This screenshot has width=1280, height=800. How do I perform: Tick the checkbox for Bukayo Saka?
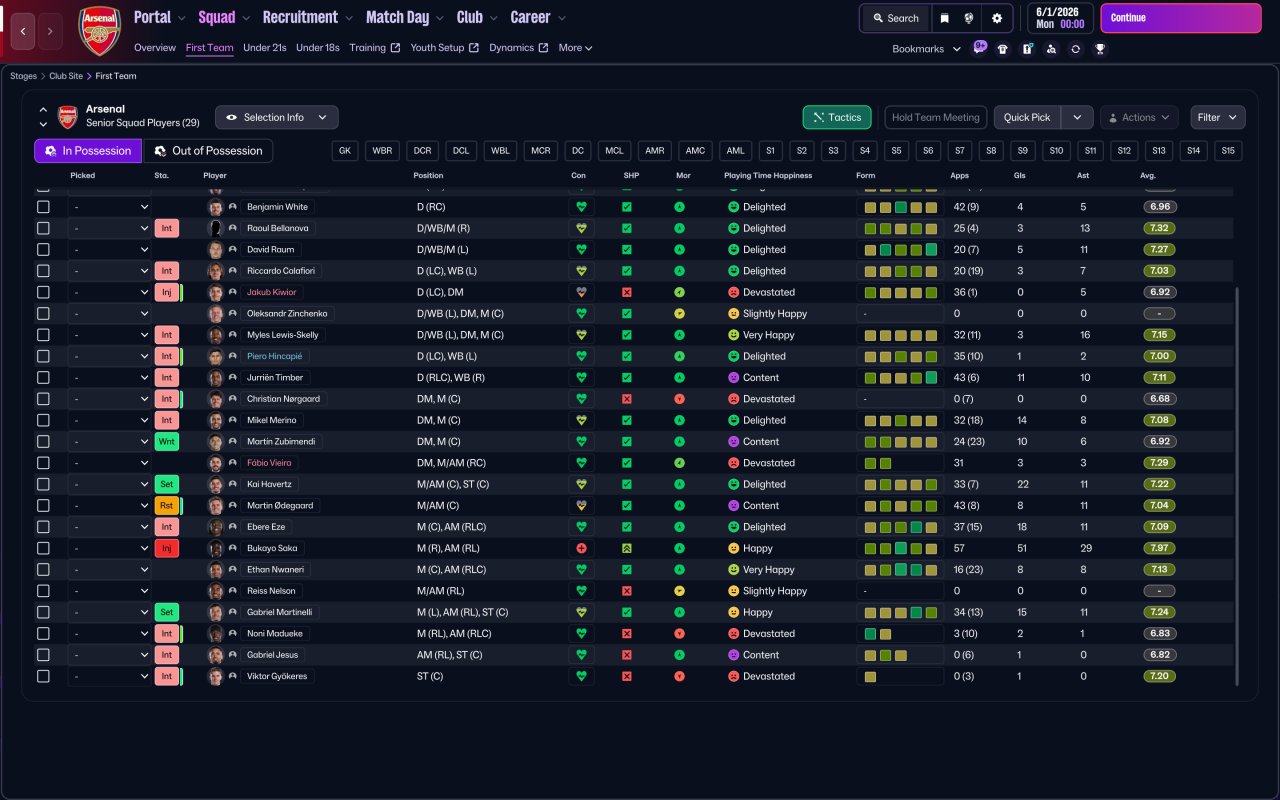[43, 548]
